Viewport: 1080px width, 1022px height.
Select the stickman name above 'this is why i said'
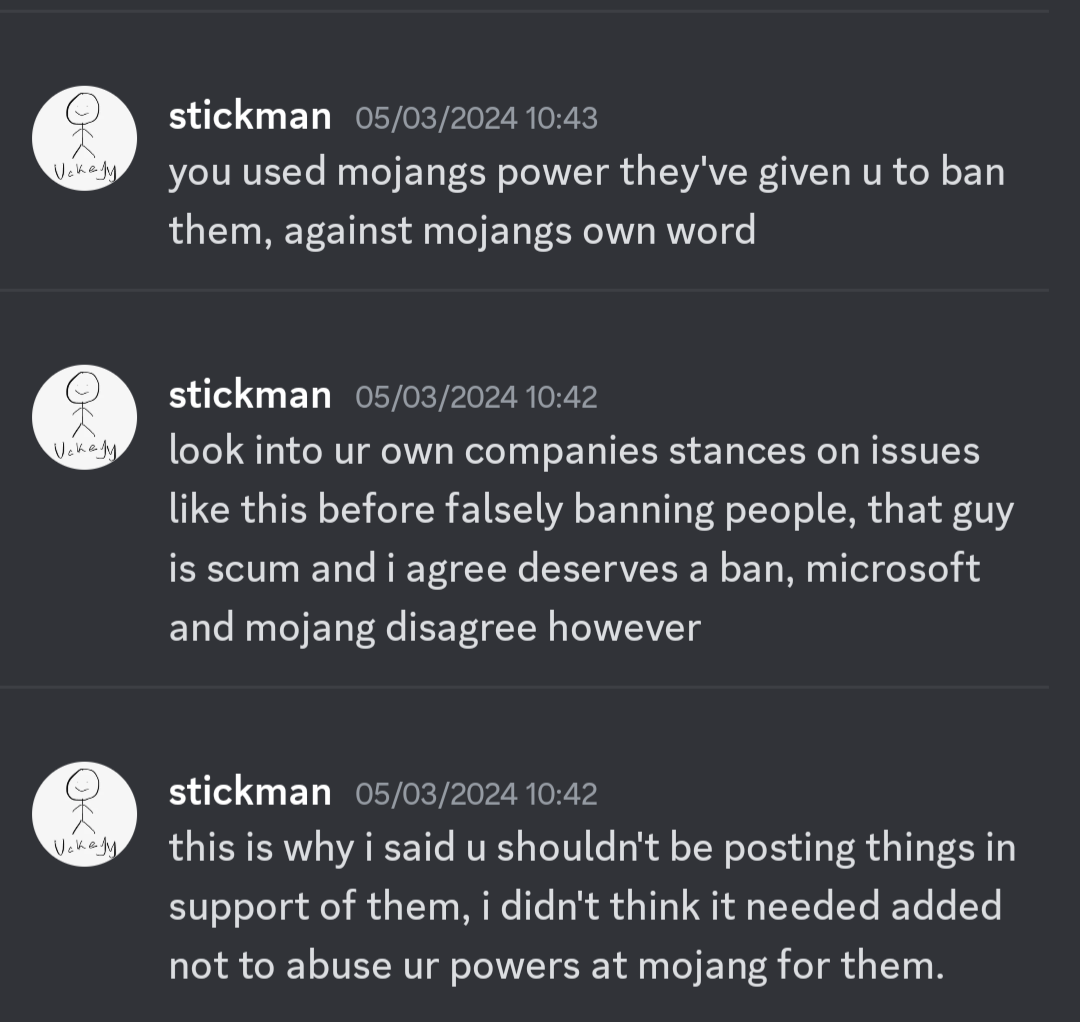(250, 791)
